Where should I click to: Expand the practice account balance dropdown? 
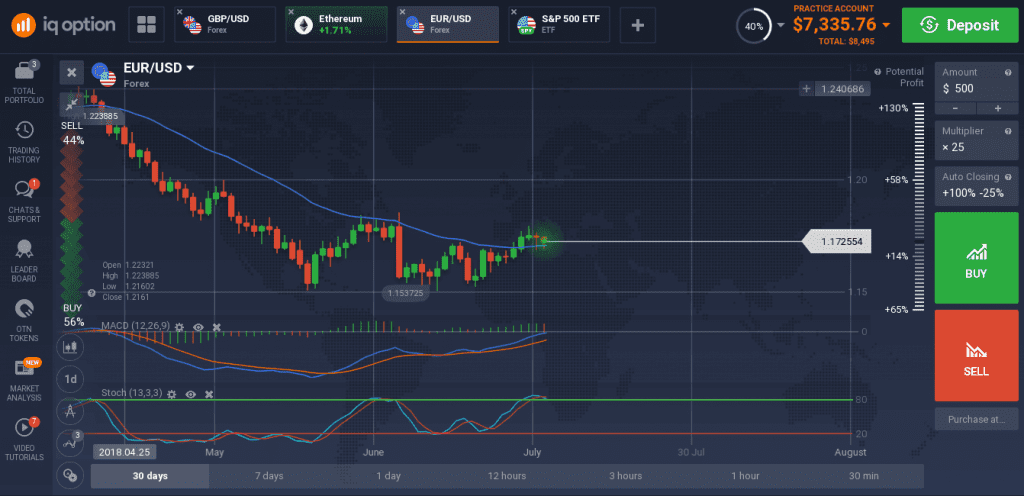(x=886, y=25)
